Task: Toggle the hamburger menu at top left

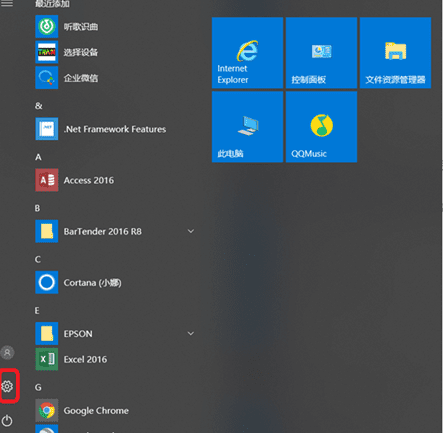Action: coord(7,3)
